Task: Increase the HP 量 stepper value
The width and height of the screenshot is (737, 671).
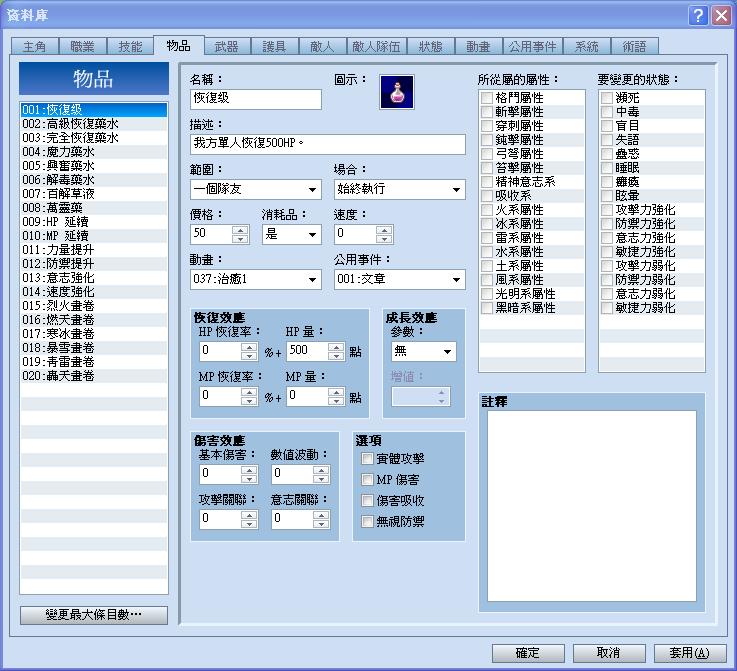Action: (x=336, y=347)
